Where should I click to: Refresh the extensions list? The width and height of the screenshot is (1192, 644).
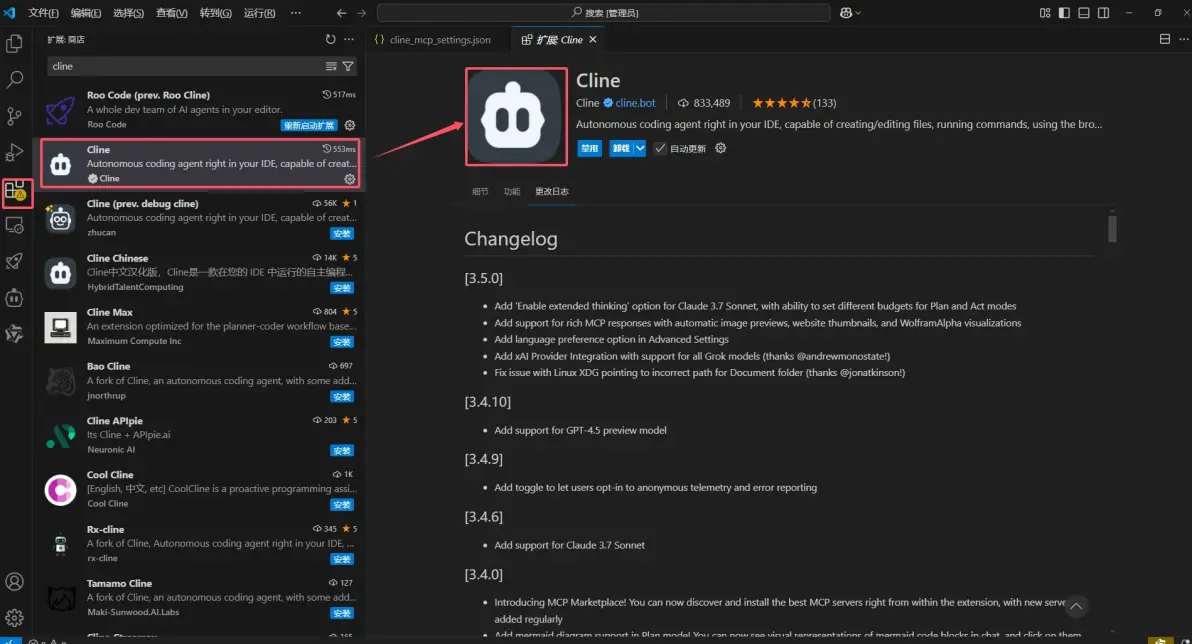click(331, 39)
